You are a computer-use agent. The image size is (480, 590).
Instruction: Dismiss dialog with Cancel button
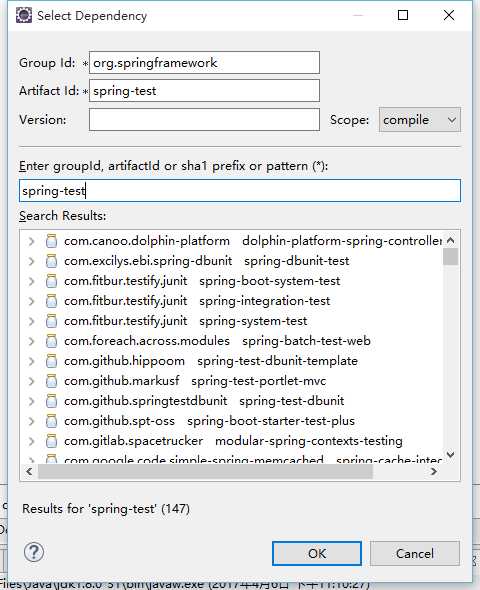[x=415, y=554]
